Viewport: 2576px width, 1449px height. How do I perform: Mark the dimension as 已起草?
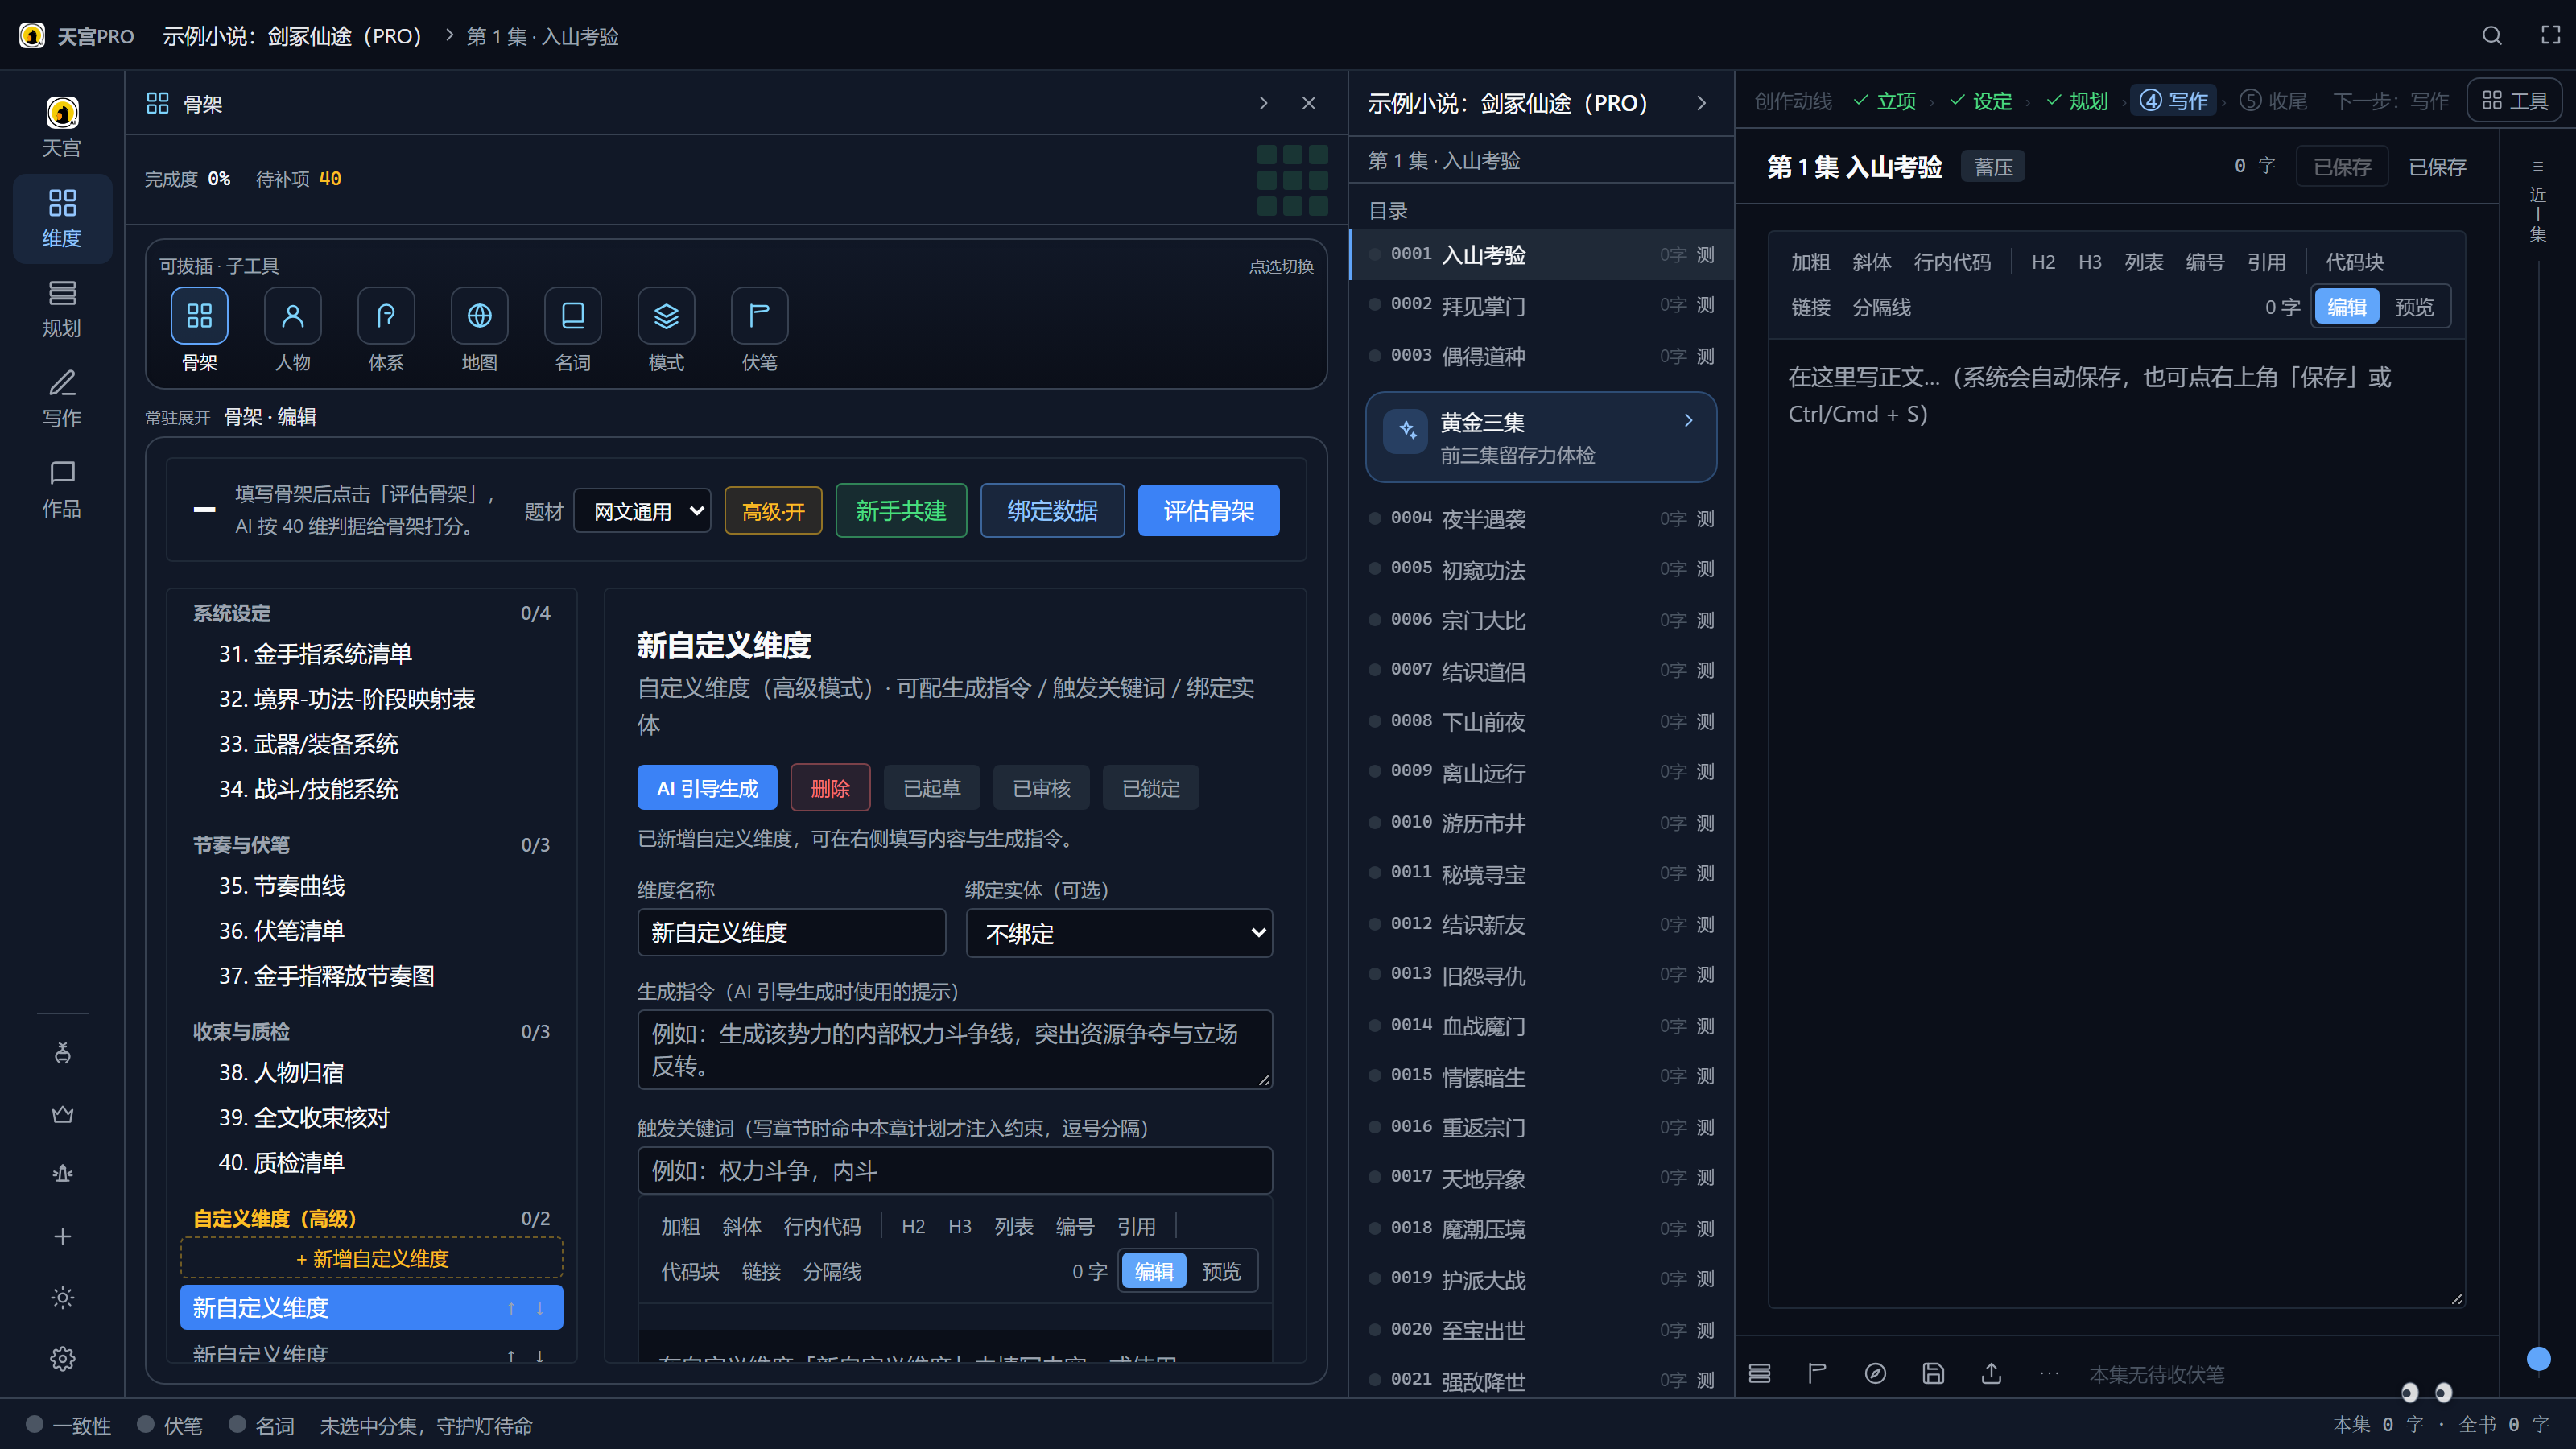(x=932, y=788)
